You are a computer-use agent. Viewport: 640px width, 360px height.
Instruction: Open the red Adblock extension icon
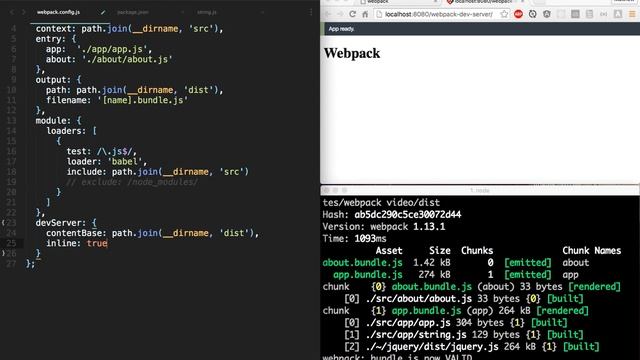[518, 14]
